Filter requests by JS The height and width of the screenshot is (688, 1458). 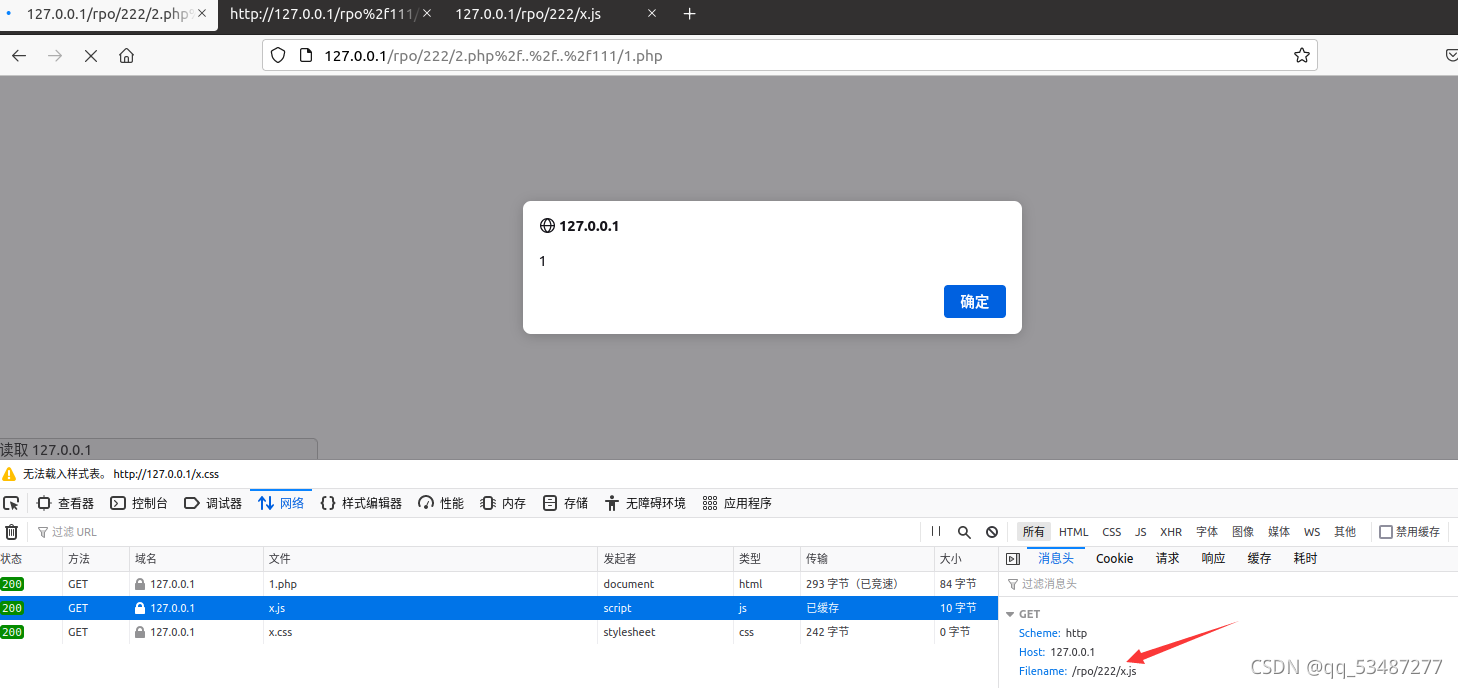(x=1141, y=532)
